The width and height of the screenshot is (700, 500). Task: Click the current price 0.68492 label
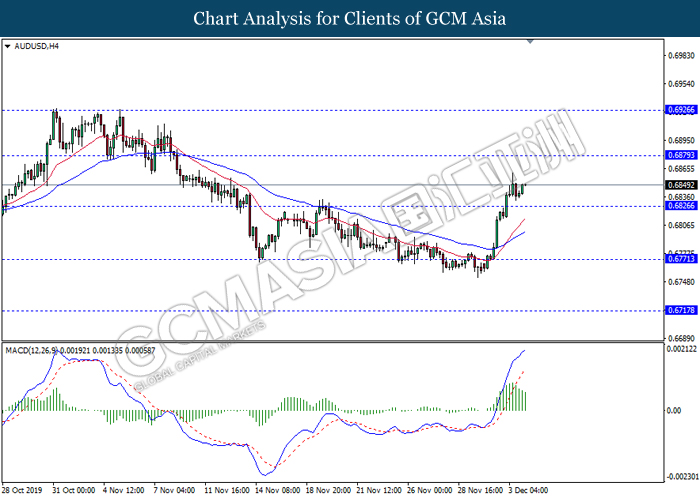coord(681,185)
